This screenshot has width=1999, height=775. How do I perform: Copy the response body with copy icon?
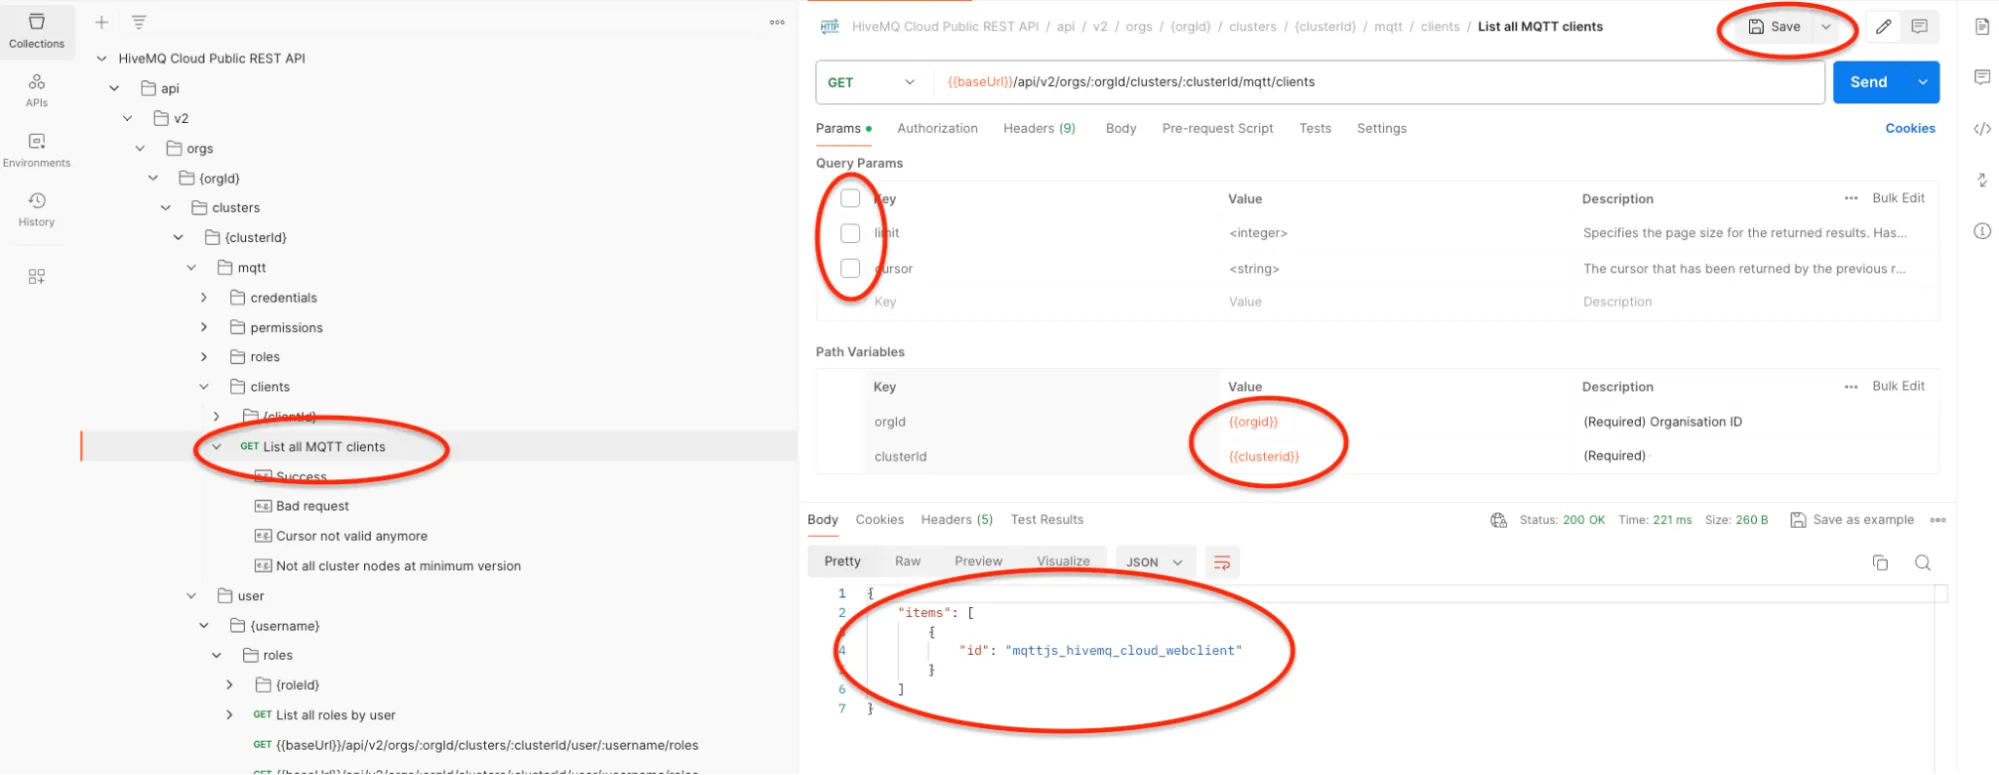point(1880,563)
